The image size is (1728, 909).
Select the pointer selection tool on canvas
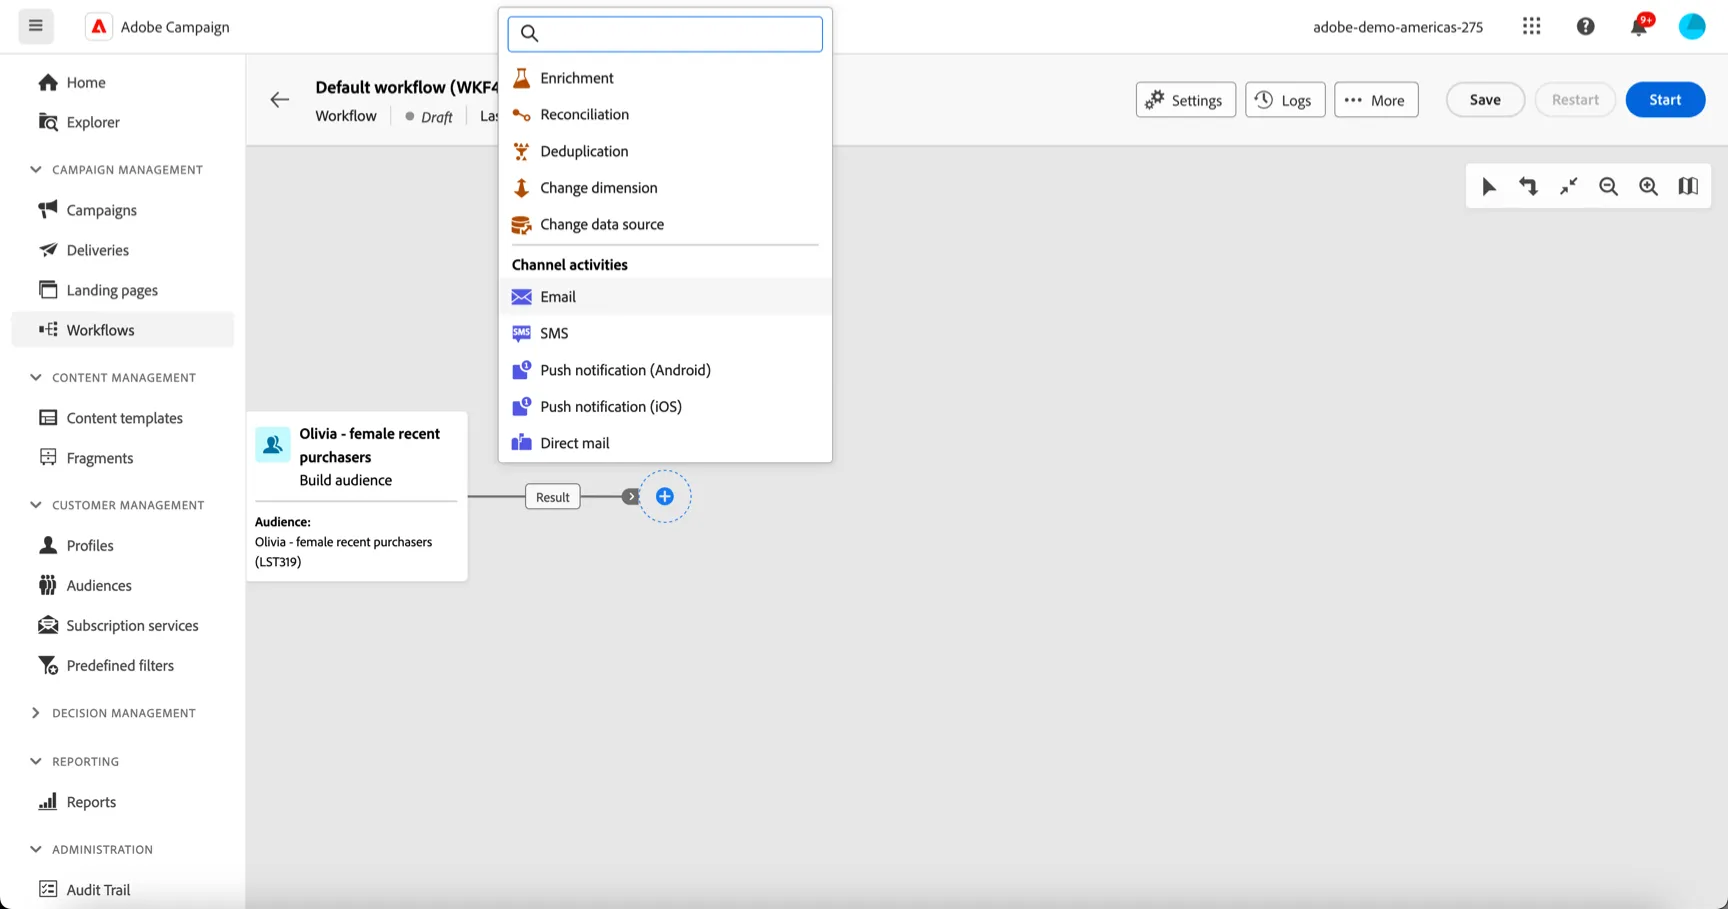tap(1489, 186)
